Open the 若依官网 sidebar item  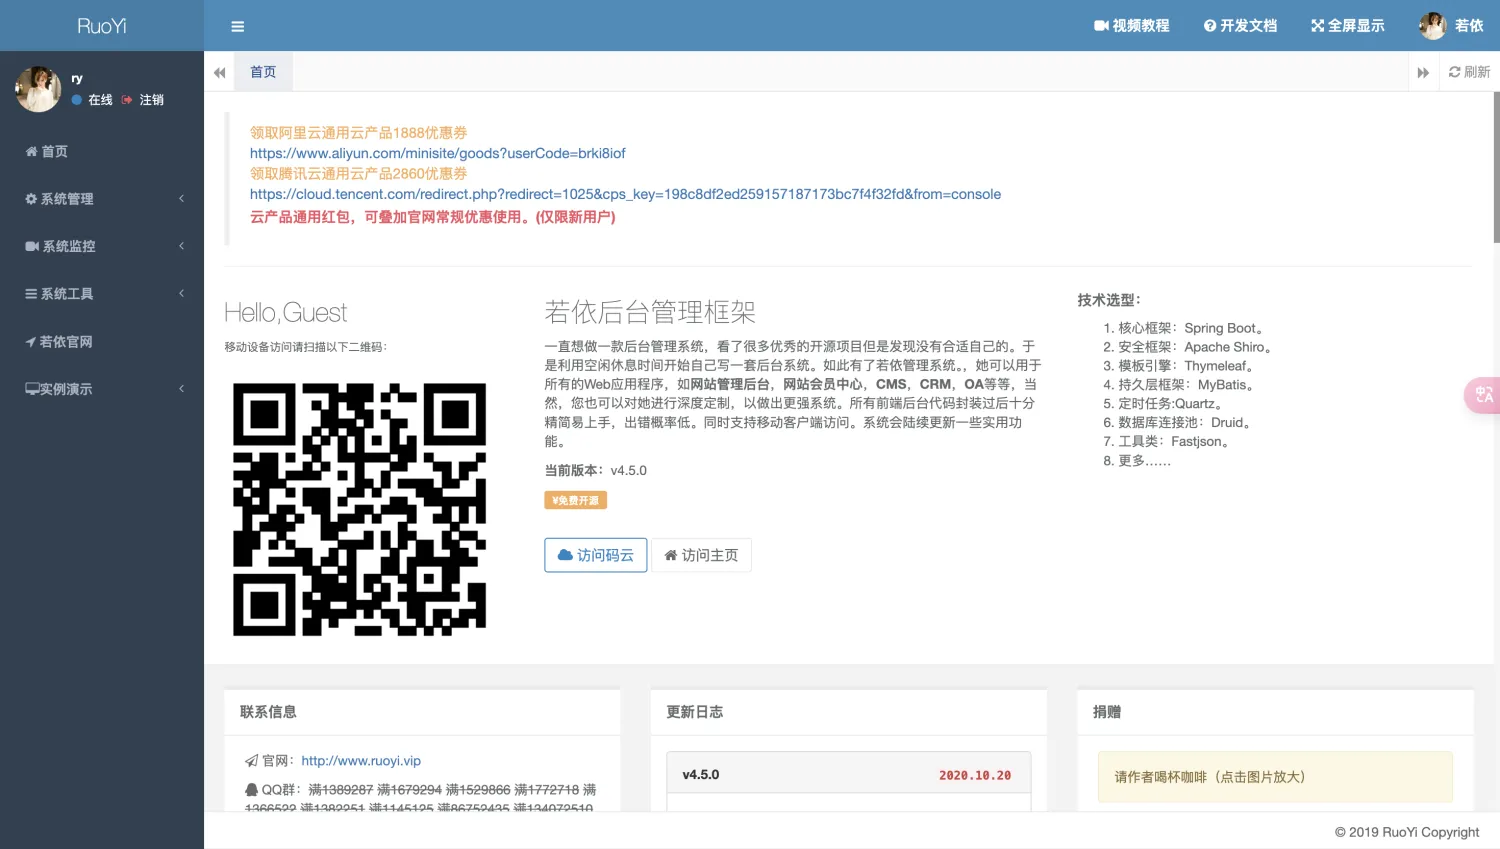coord(102,342)
